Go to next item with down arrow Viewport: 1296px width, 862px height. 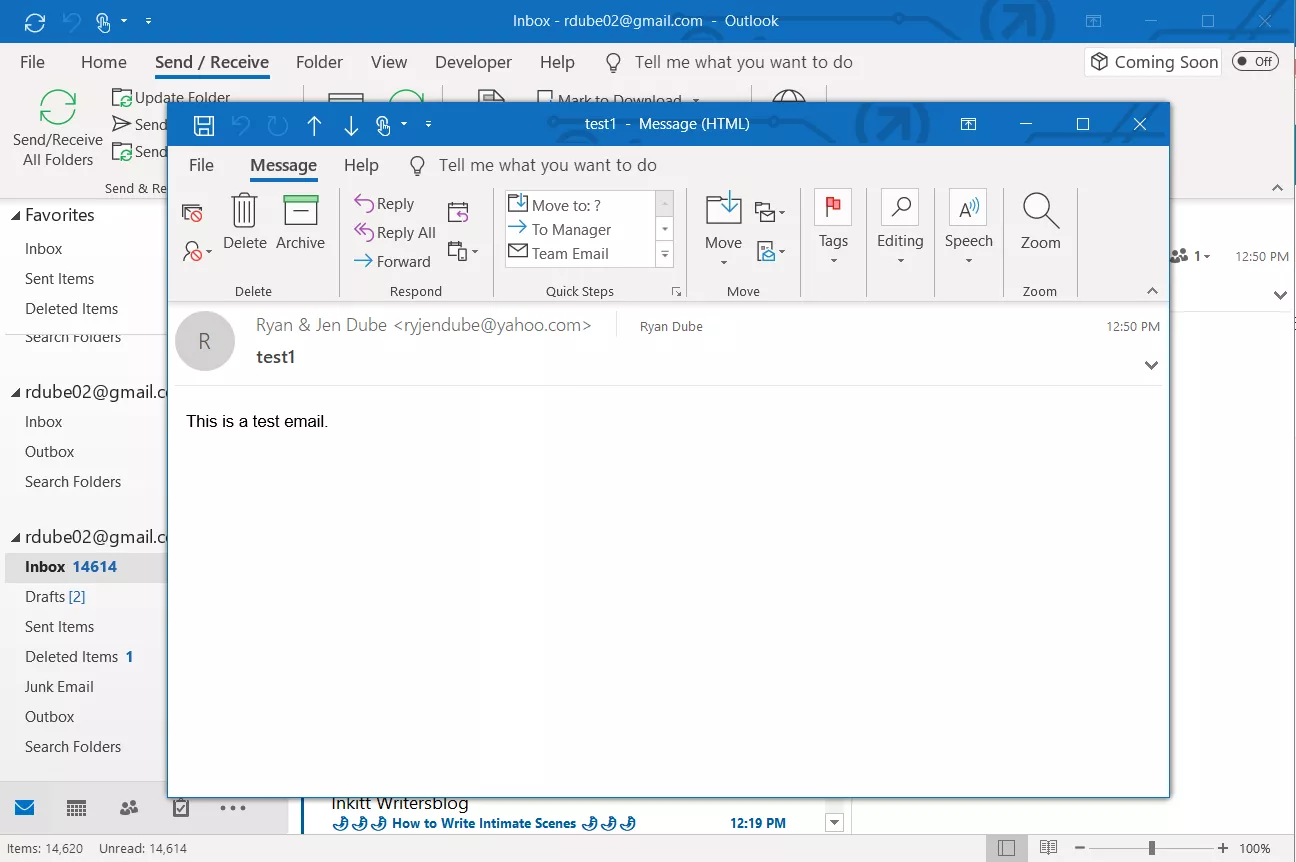point(350,125)
